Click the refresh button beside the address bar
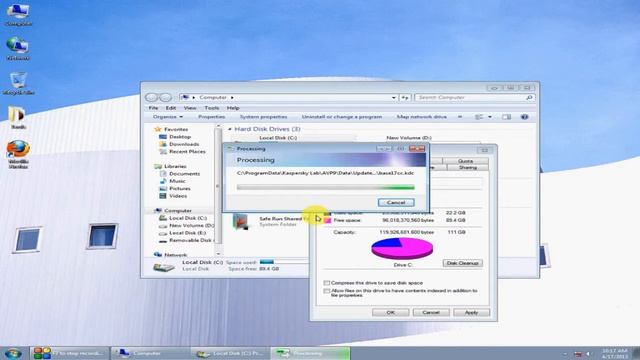Screen dimensions: 640x360 [x=405, y=98]
